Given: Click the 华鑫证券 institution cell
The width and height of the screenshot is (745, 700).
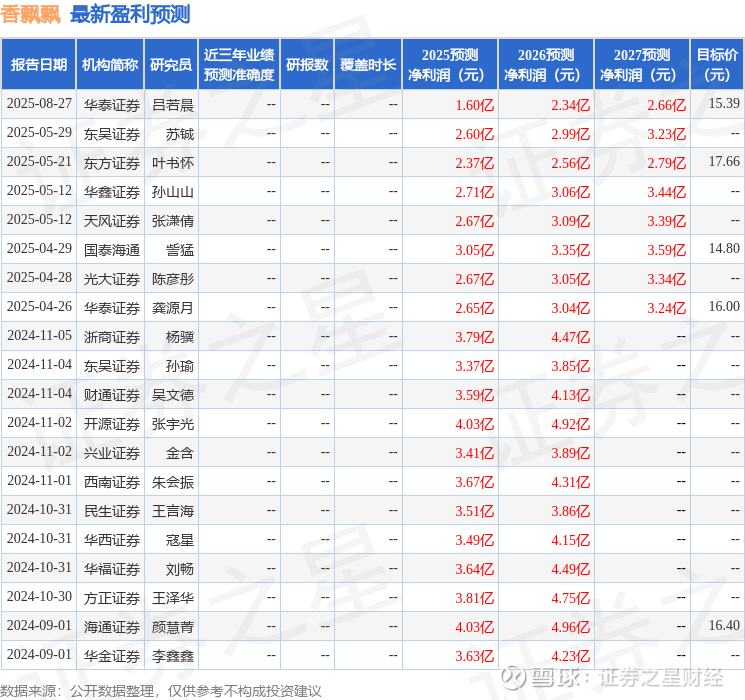Looking at the screenshot, I should pos(112,192).
